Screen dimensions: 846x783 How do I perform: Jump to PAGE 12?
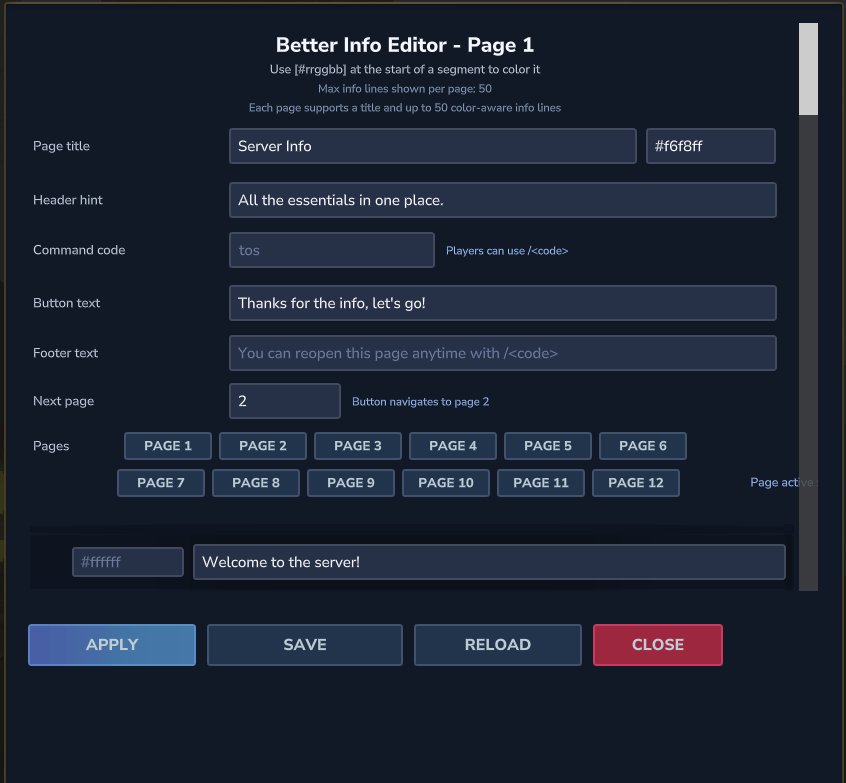click(636, 482)
